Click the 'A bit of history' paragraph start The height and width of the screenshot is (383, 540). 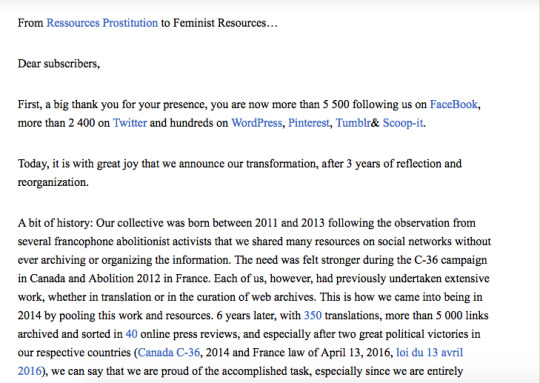(x=55, y=223)
